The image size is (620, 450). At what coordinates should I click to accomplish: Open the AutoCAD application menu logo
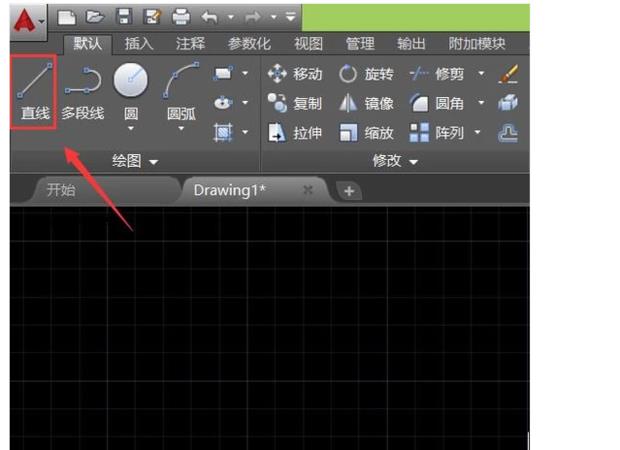point(28,21)
